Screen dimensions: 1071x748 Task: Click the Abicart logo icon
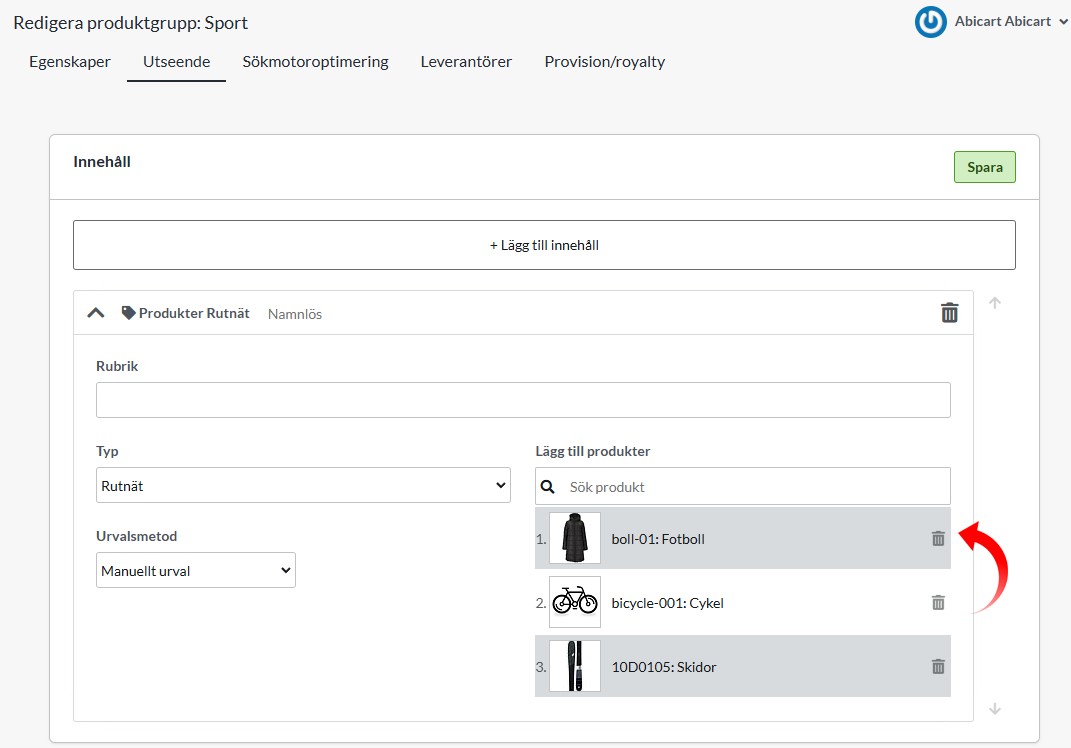click(931, 22)
